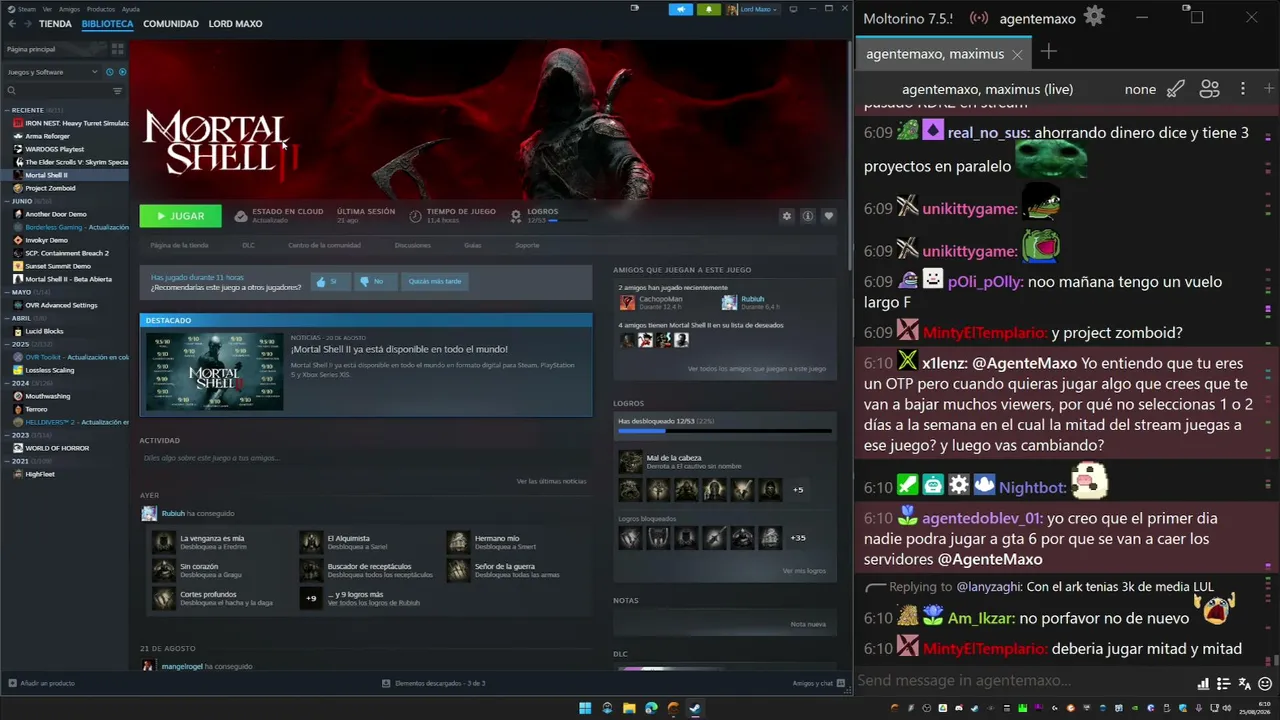Open Ver mis logros link
The image size is (1280, 720).
pos(804,571)
